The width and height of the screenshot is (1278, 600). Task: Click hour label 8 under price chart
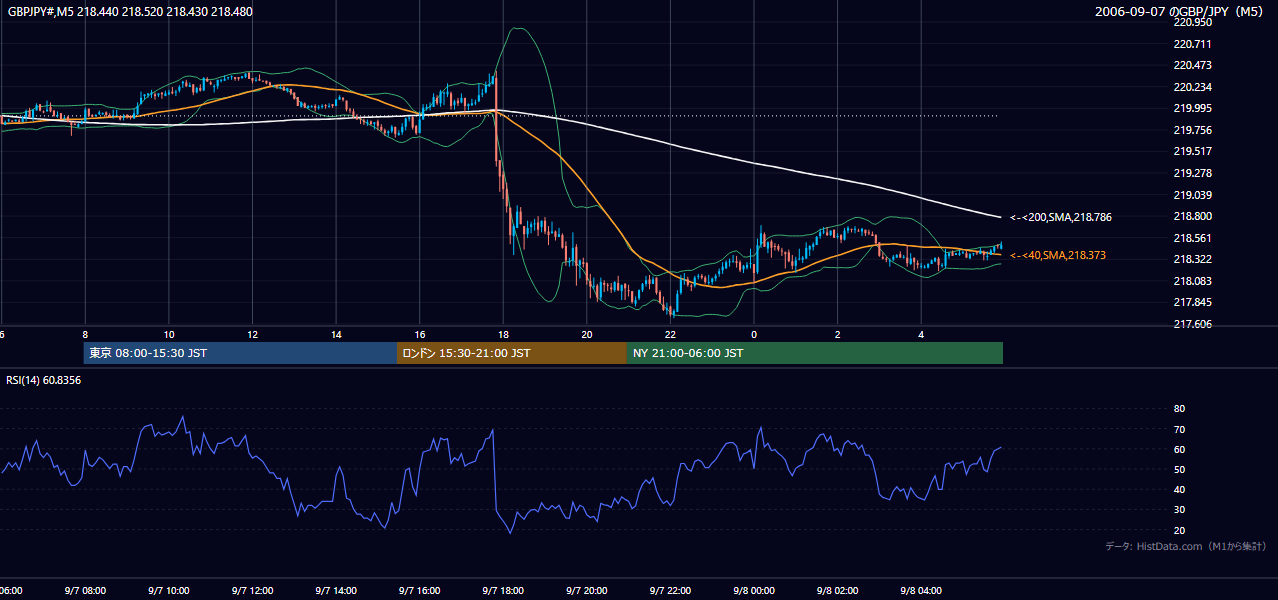coord(85,335)
